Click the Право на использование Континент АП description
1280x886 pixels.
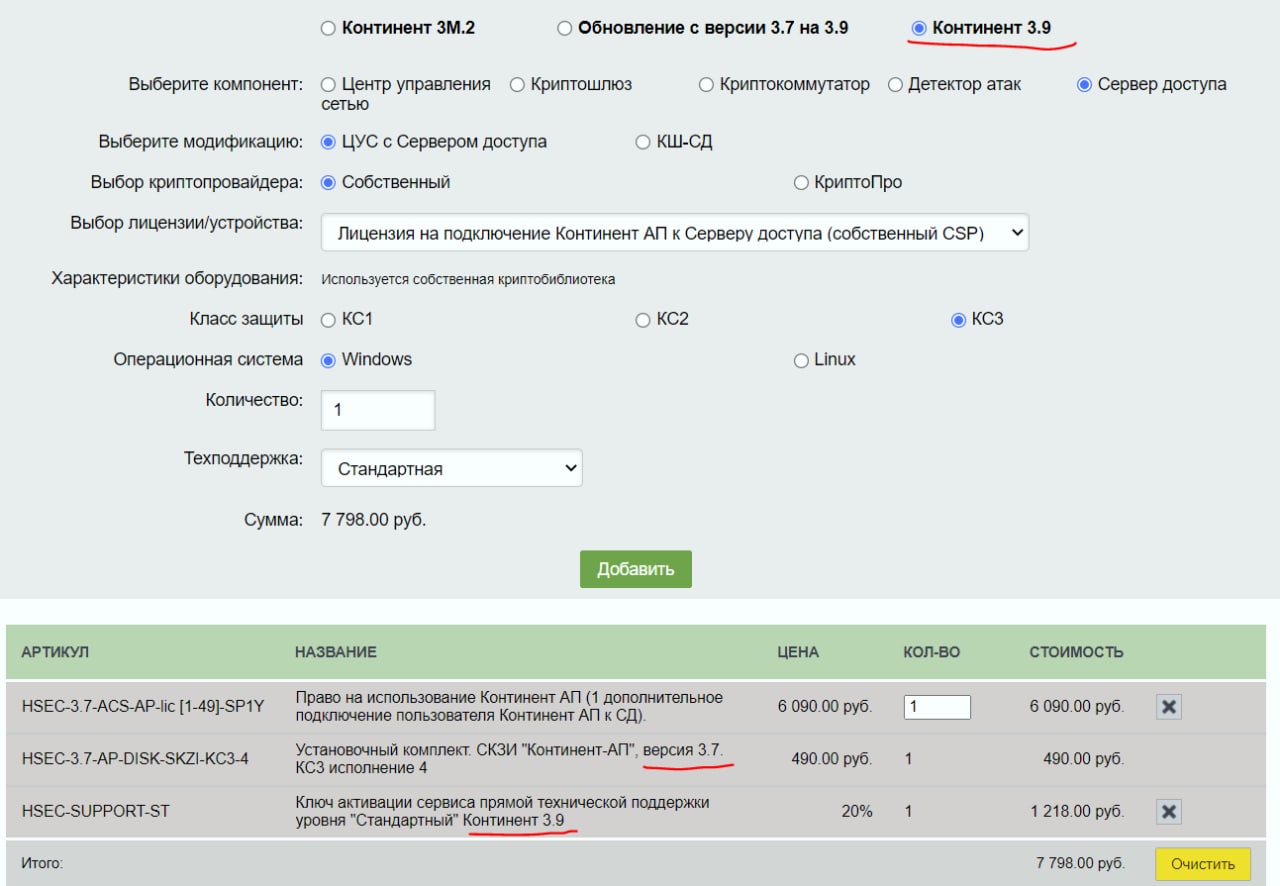[x=509, y=706]
